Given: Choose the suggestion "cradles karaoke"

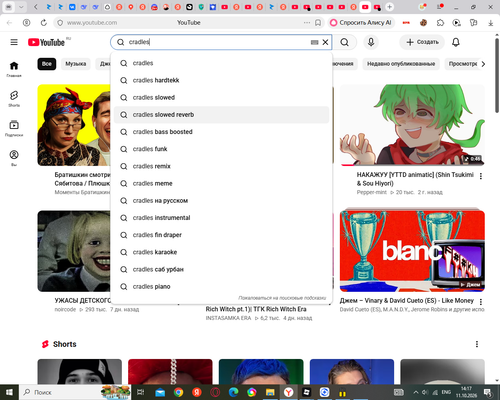Looking at the screenshot, I should [221, 252].
